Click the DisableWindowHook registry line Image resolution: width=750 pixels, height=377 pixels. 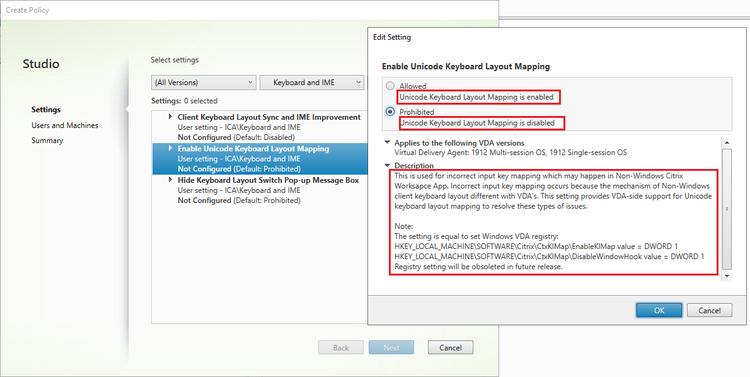(549, 256)
